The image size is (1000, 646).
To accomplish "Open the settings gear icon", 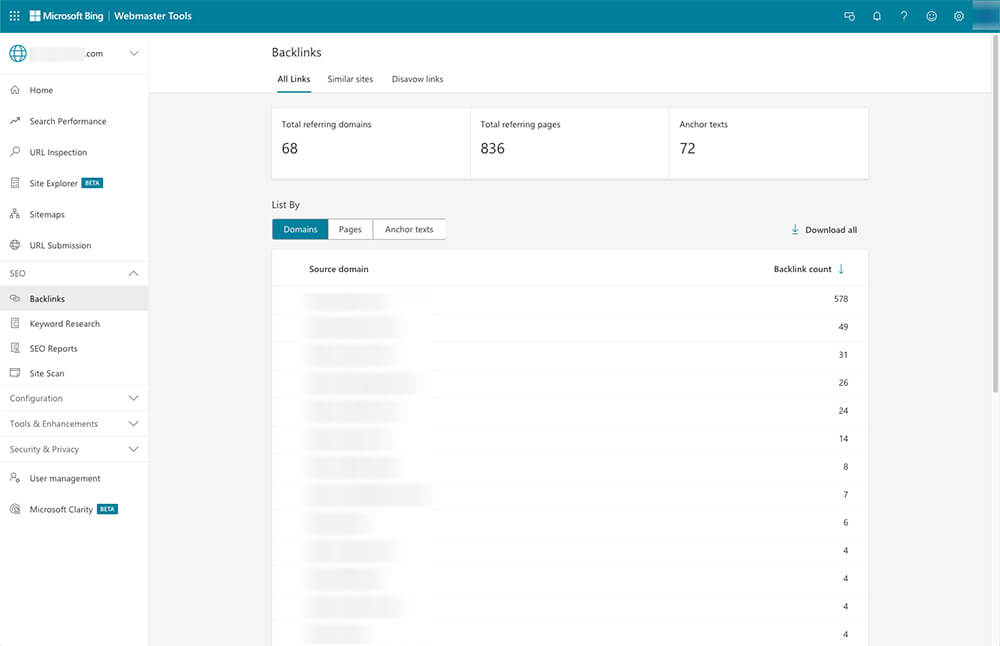I will pos(959,16).
